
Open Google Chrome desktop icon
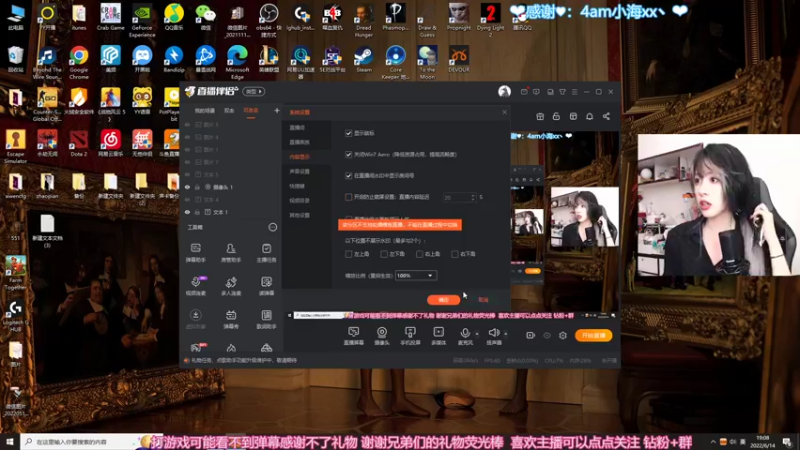pyautogui.click(x=79, y=62)
